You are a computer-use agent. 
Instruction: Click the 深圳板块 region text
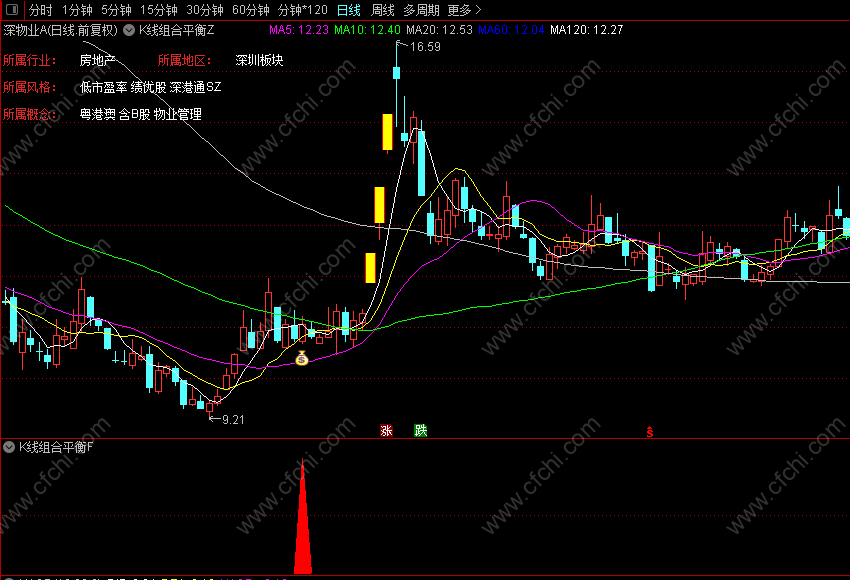tap(259, 60)
